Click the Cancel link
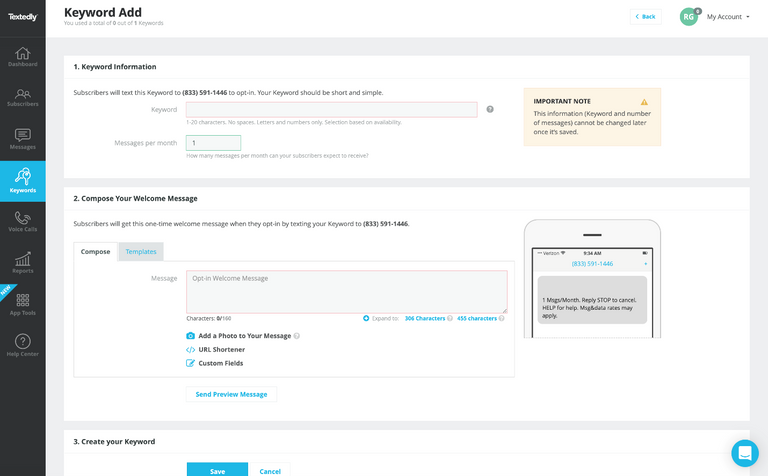This screenshot has width=768, height=476. [270, 471]
